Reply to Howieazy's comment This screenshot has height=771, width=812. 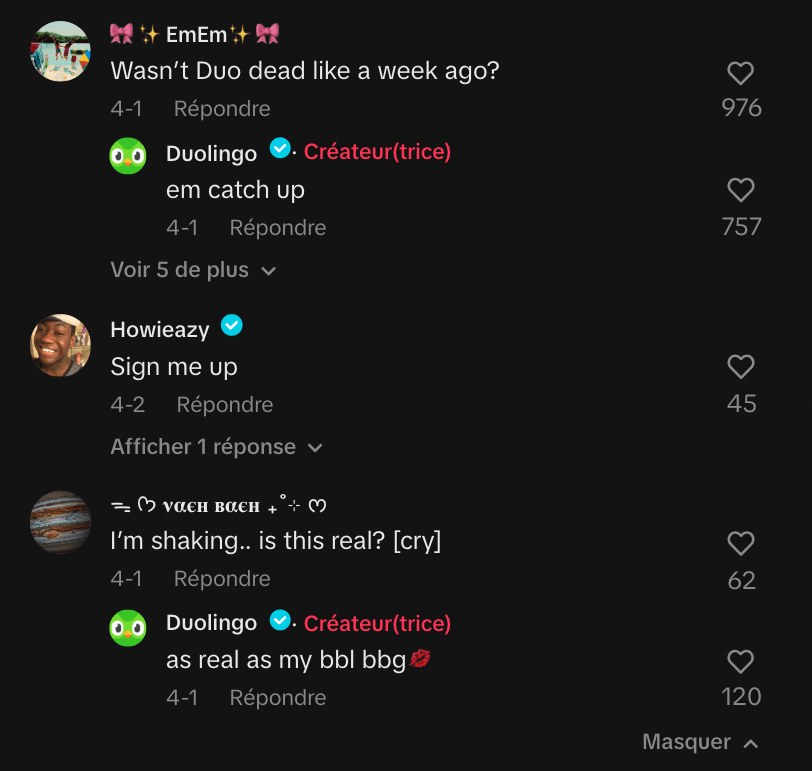pos(225,405)
